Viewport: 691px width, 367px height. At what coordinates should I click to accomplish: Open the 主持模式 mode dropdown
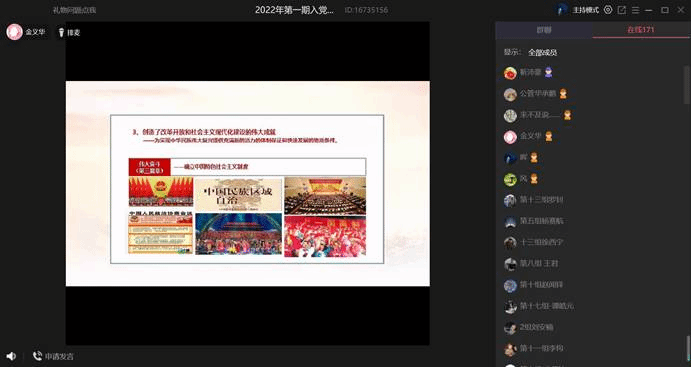[586, 10]
